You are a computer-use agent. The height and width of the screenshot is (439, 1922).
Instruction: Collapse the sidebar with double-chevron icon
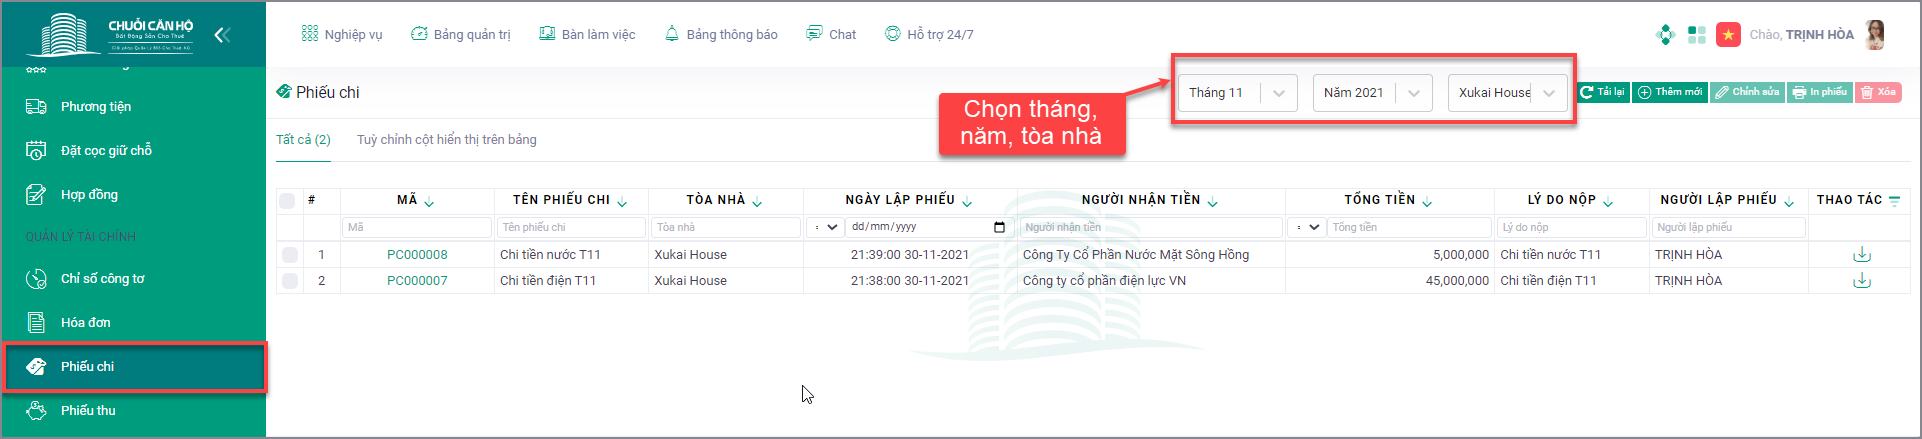(222, 35)
